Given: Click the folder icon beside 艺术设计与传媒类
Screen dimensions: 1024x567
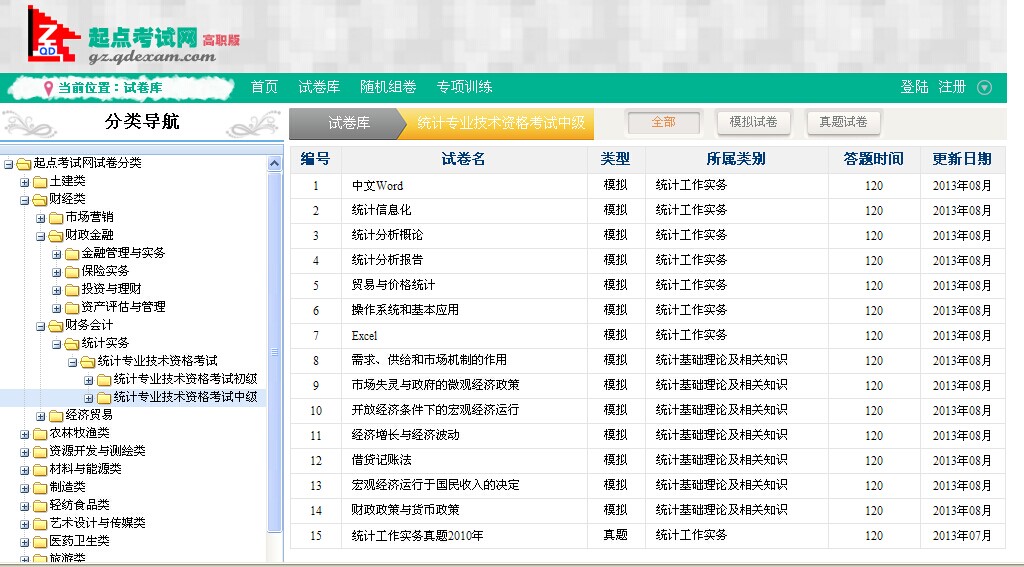Looking at the screenshot, I should click(40, 523).
